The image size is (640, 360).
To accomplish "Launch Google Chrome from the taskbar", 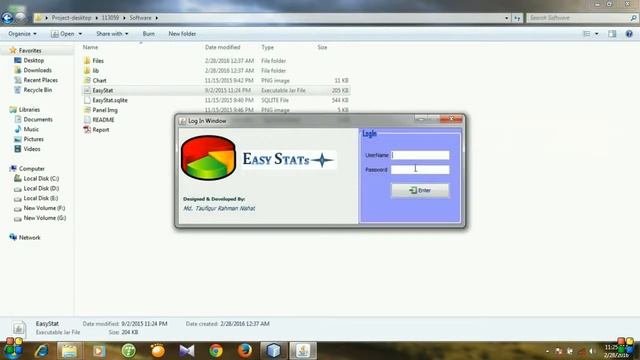I will coord(216,351).
